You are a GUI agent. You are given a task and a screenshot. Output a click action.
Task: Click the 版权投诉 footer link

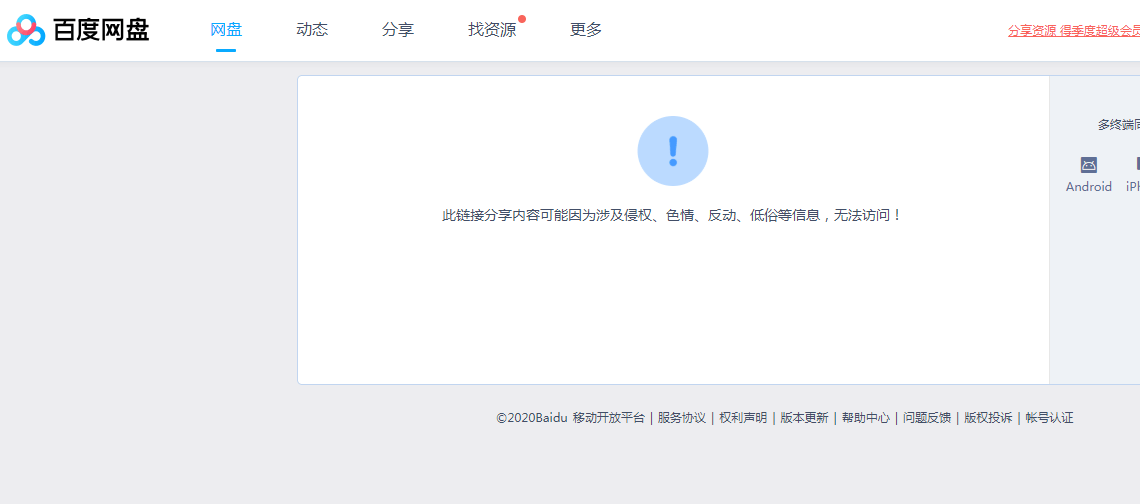pyautogui.click(x=988, y=418)
